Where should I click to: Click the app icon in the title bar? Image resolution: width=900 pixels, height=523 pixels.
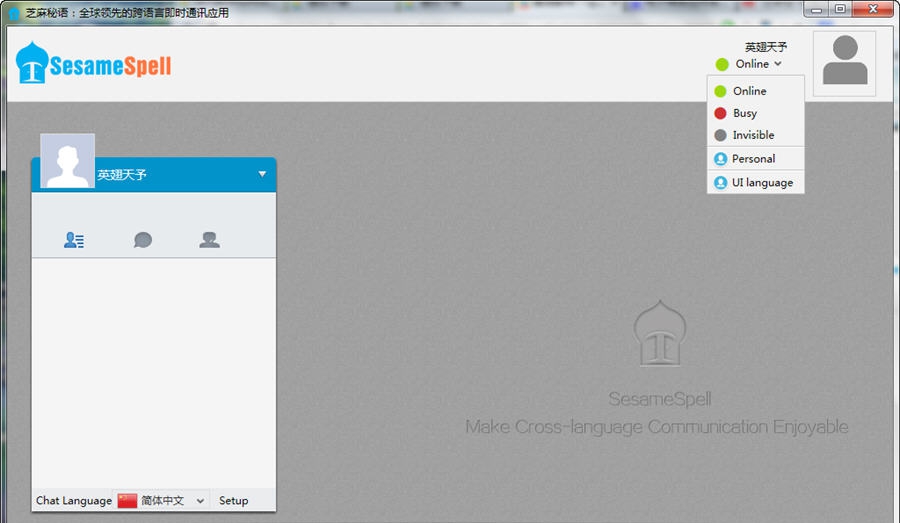click(14, 13)
